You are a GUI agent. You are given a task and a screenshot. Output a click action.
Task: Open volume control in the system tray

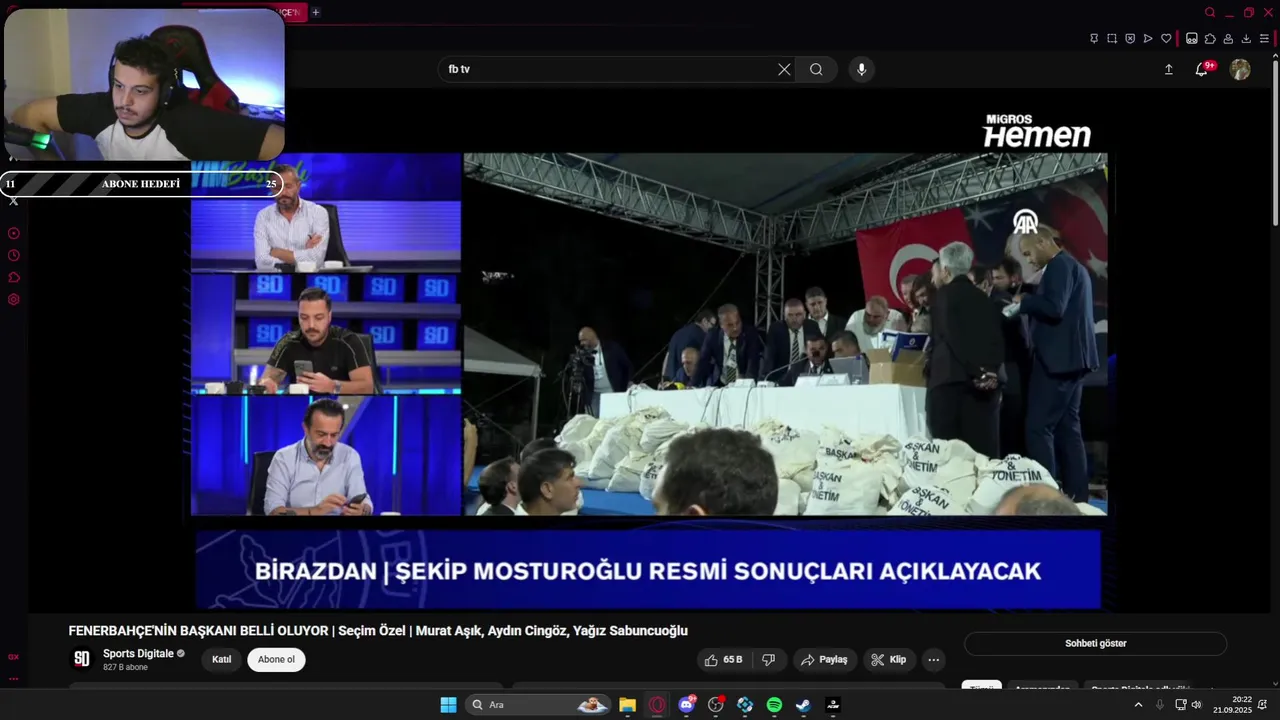(x=1196, y=705)
